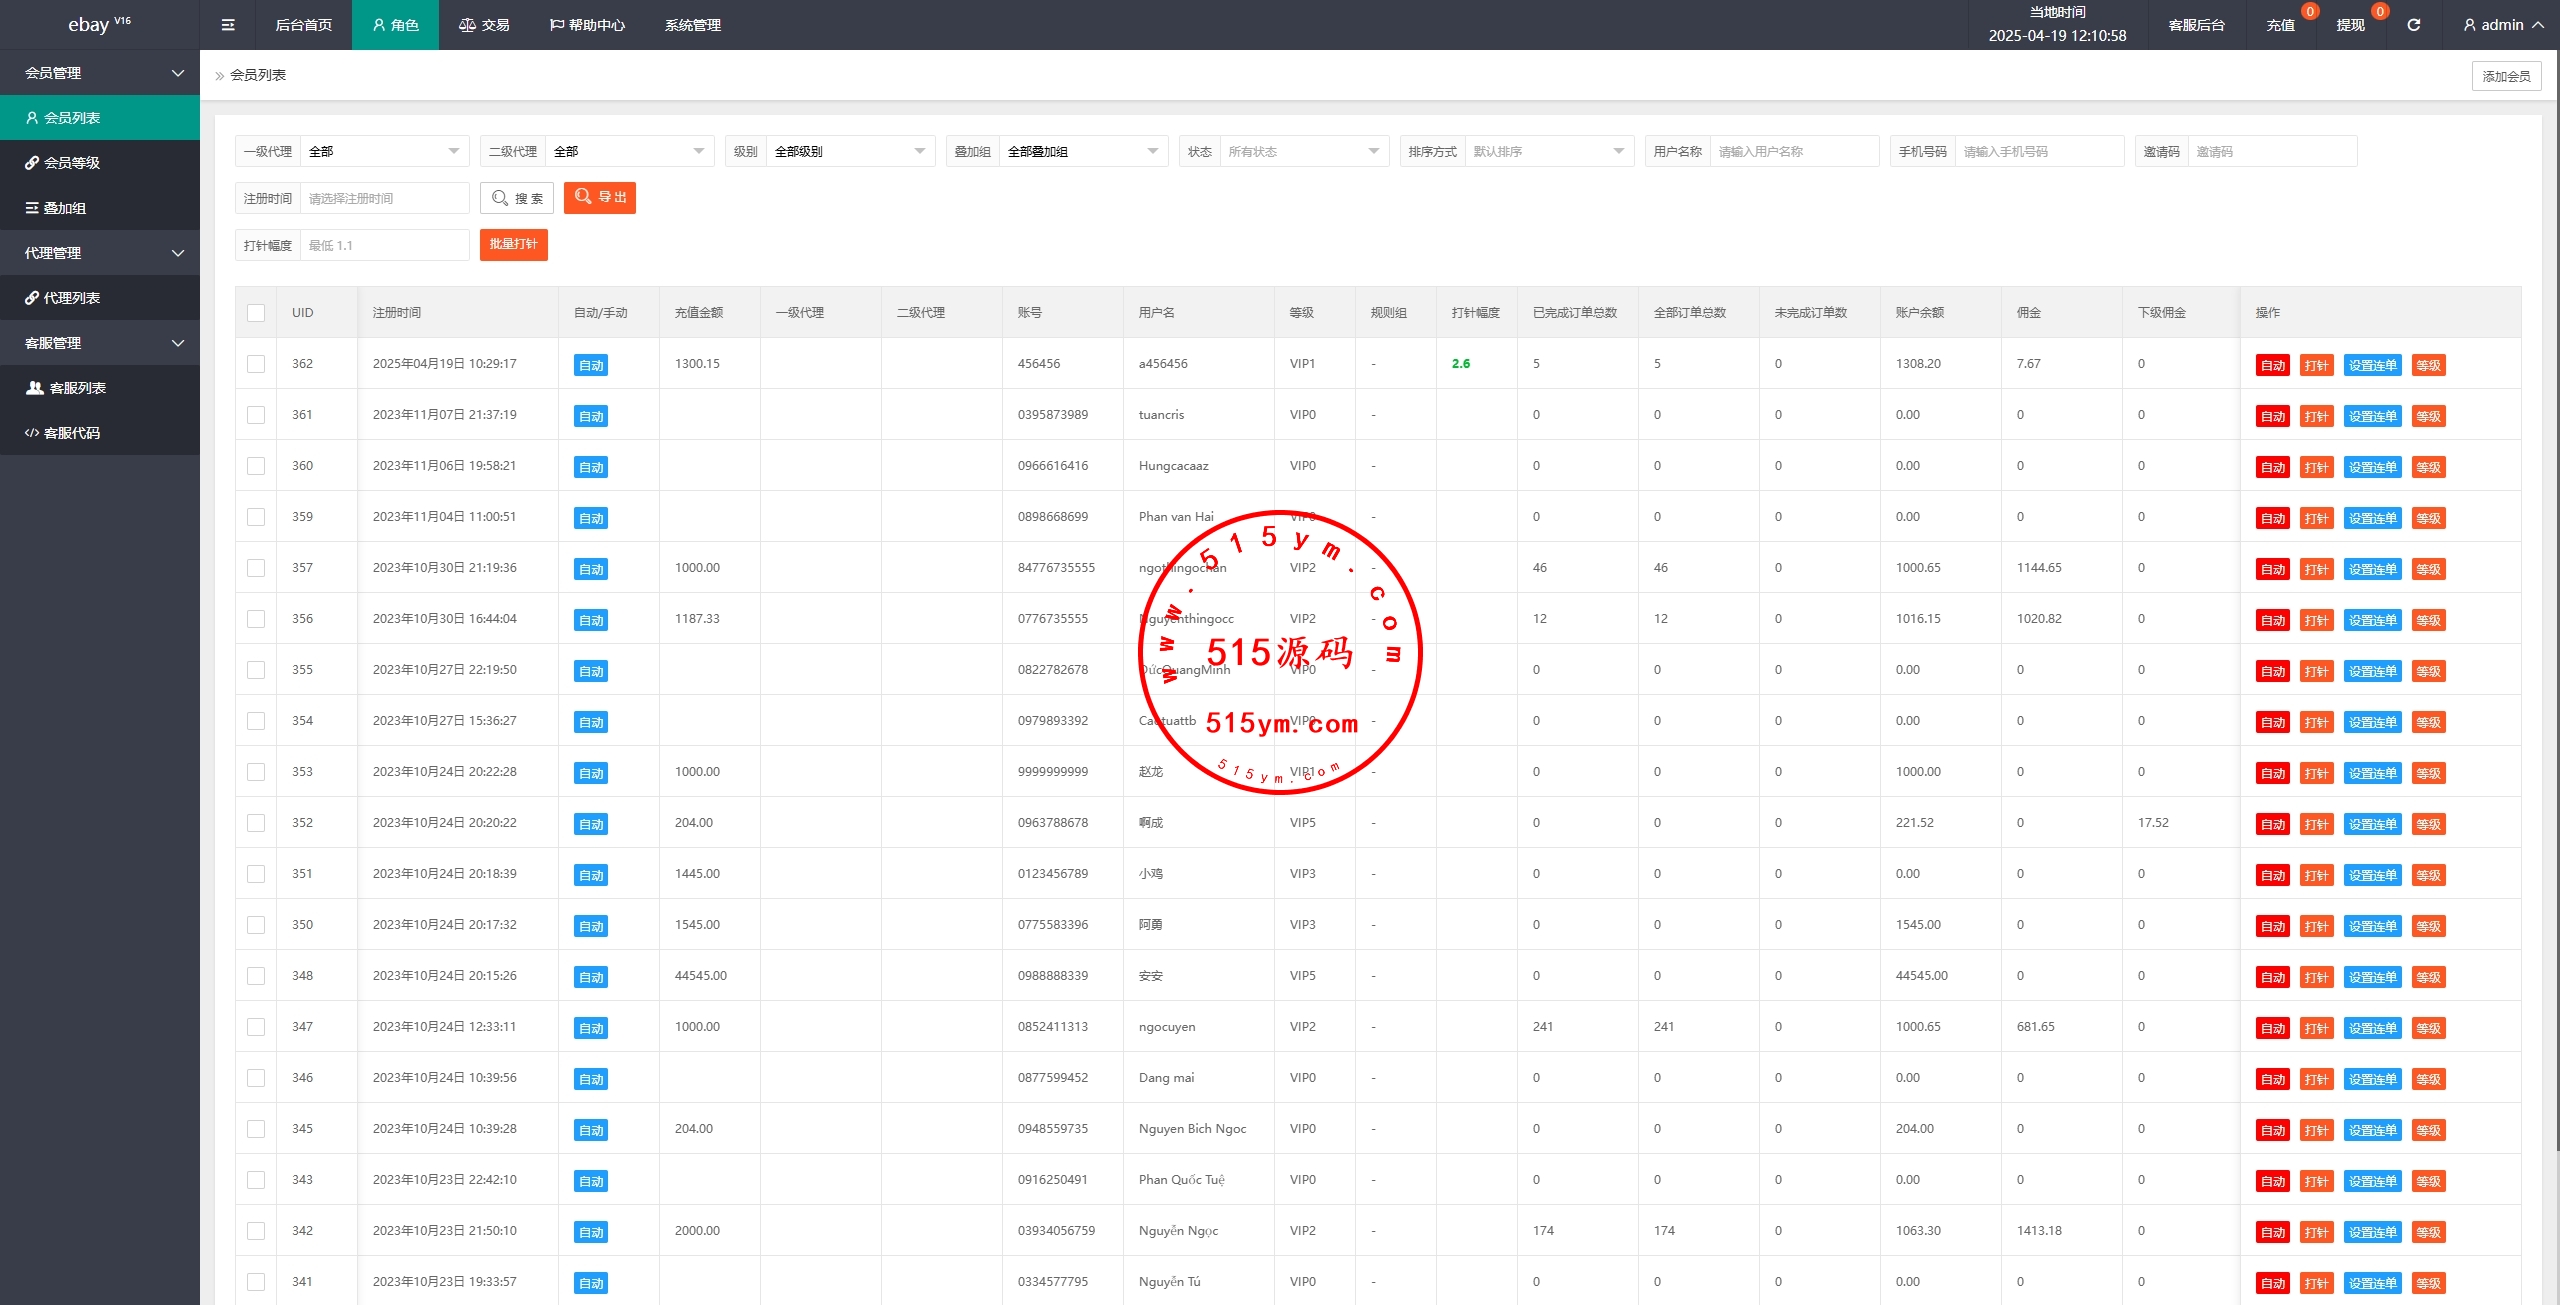Open the 一级代理 dropdown
The width and height of the screenshot is (2560, 1305).
[384, 152]
